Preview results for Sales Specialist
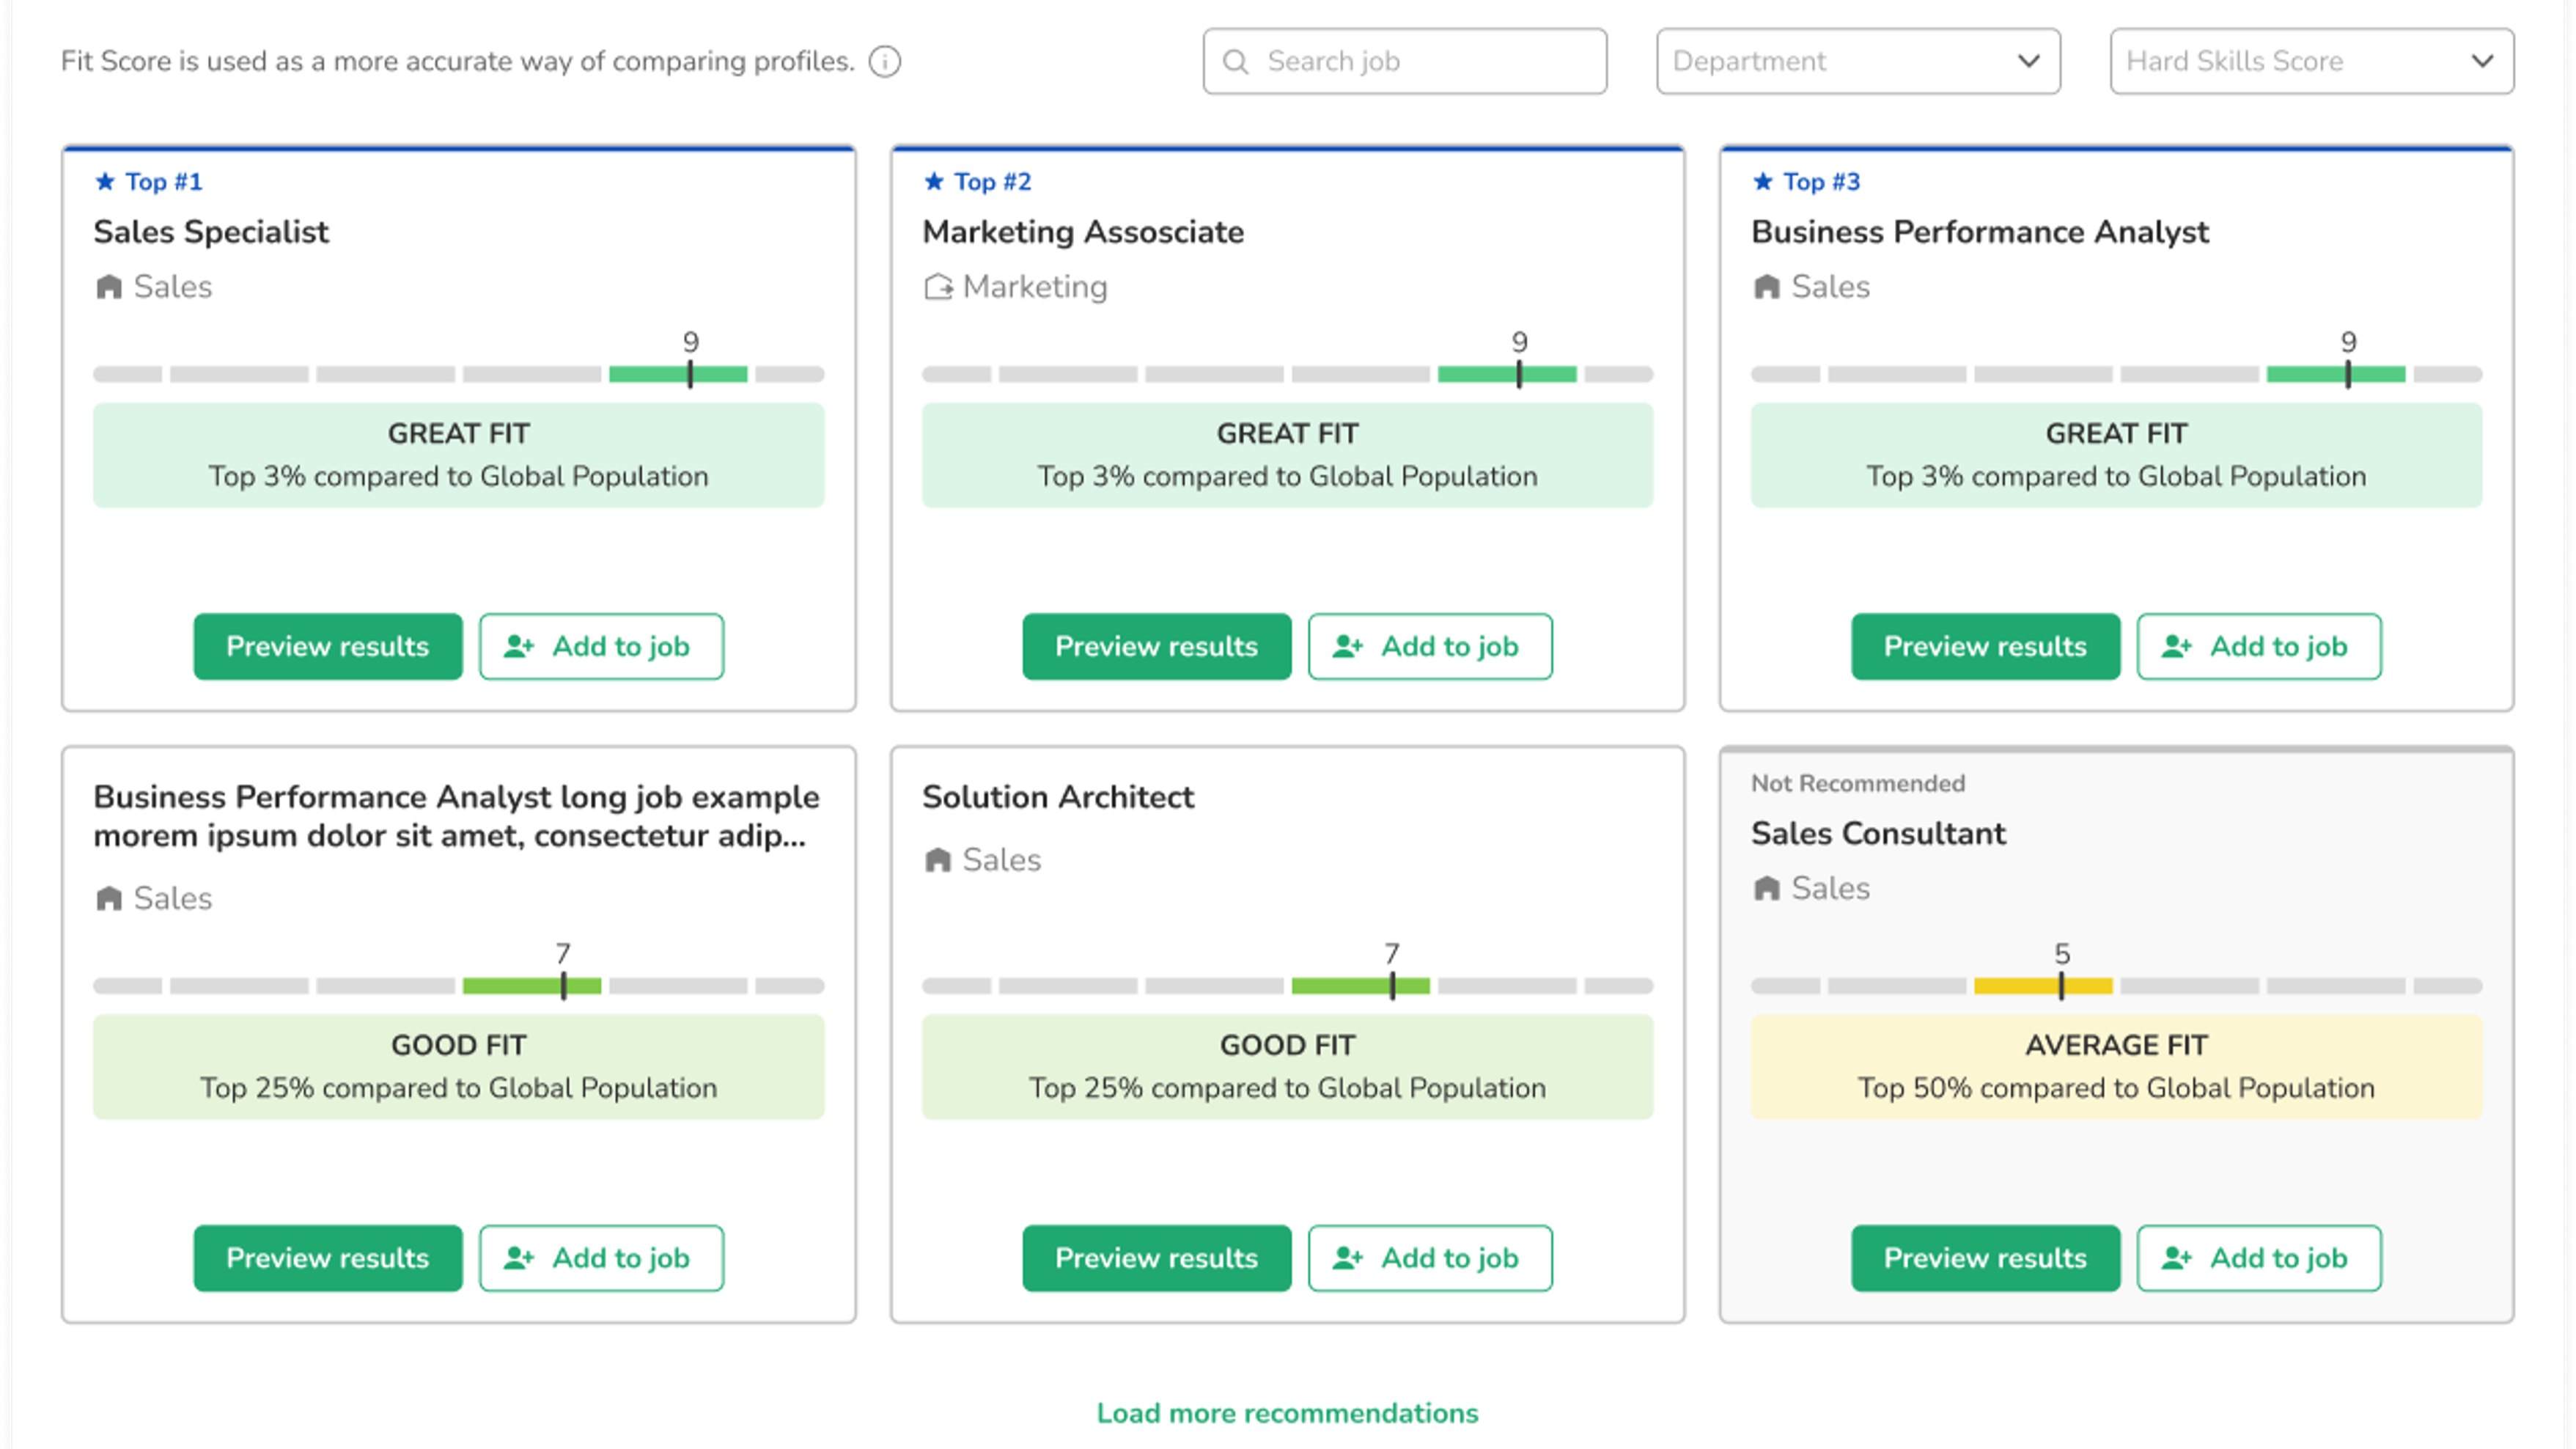 point(327,646)
